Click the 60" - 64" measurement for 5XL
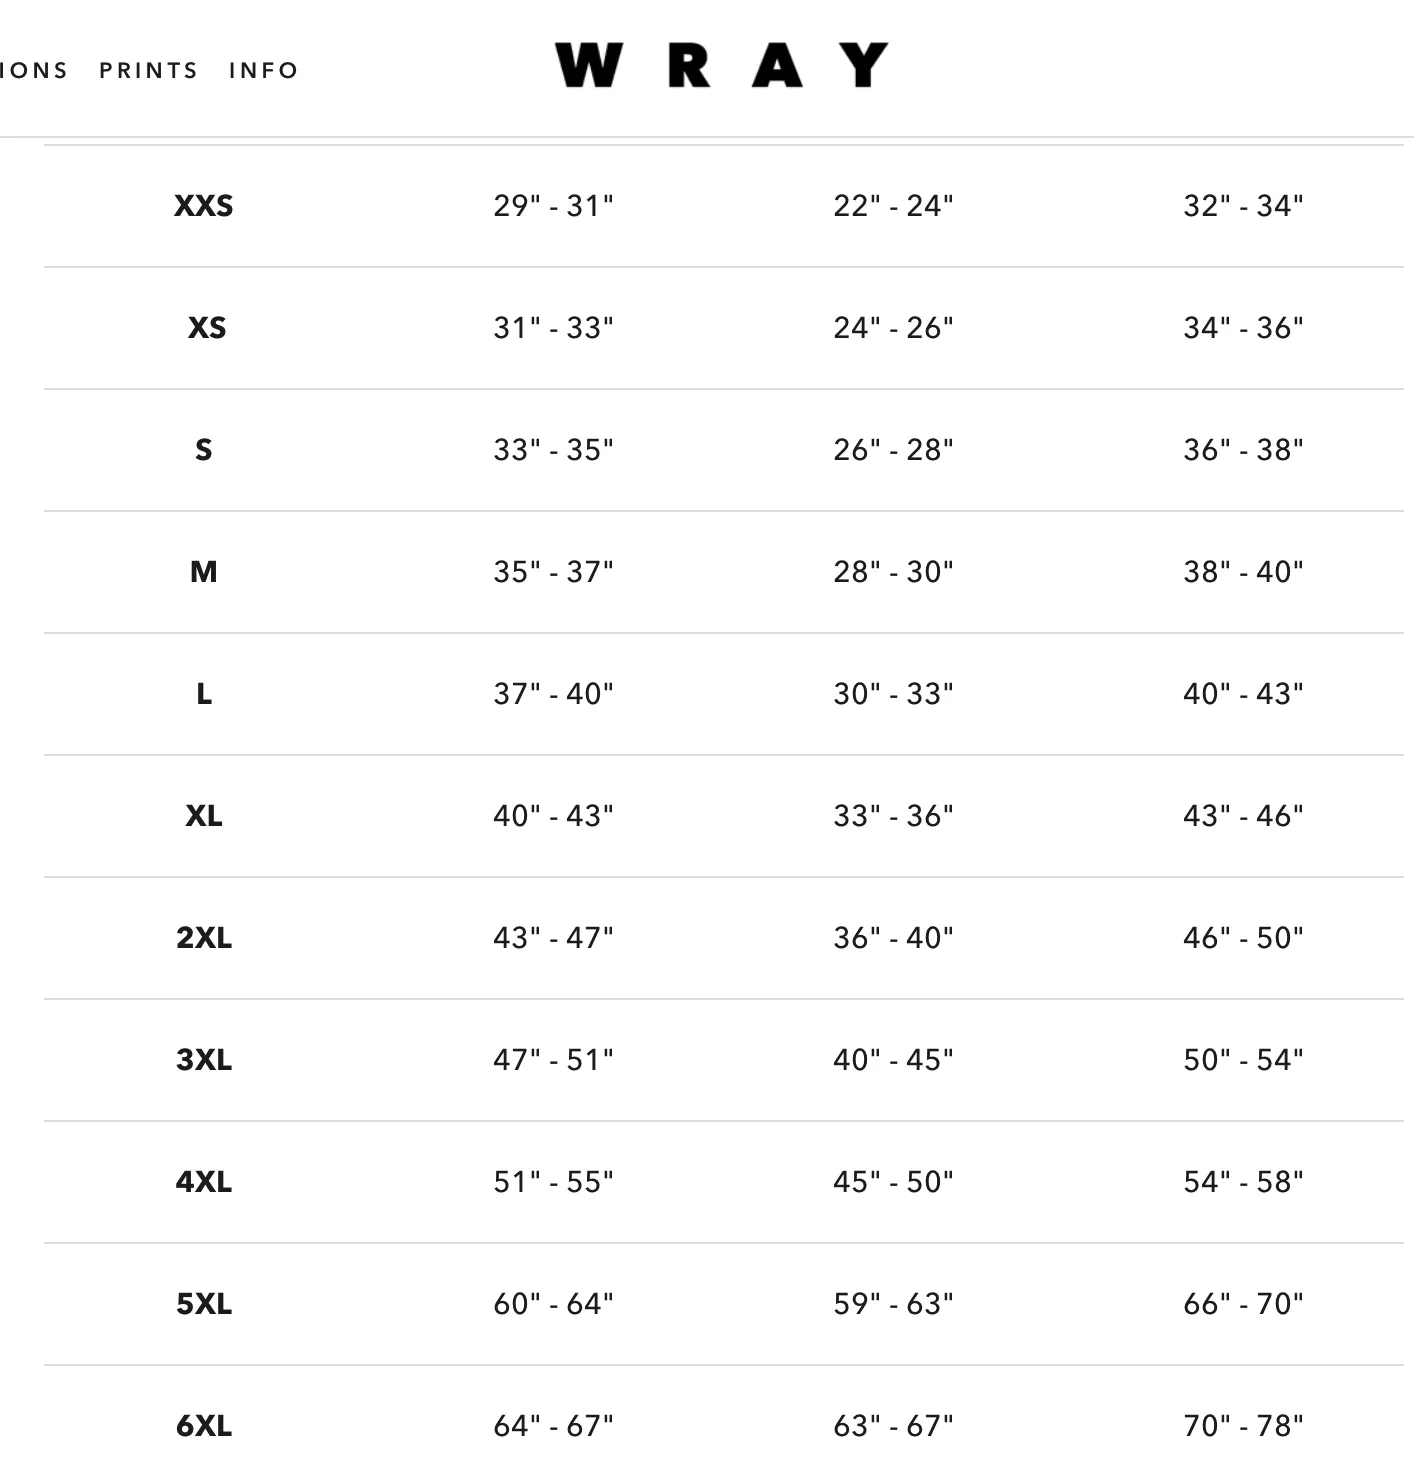Image resolution: width=1414 pixels, height=1480 pixels. coord(553,1304)
